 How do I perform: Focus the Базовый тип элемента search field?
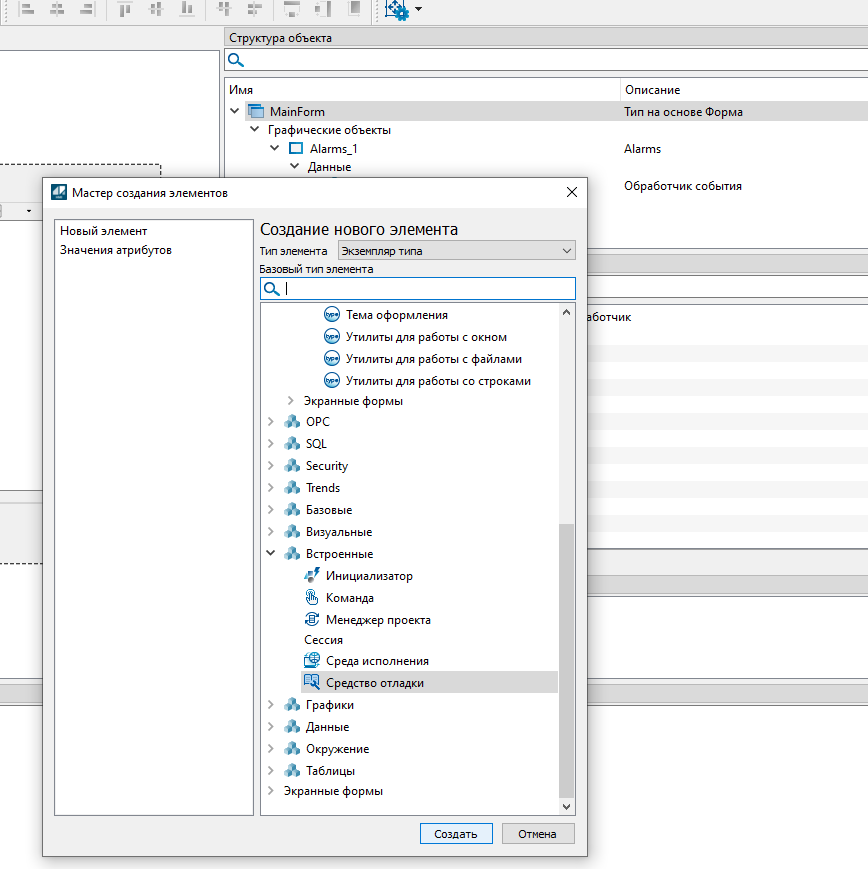428,289
